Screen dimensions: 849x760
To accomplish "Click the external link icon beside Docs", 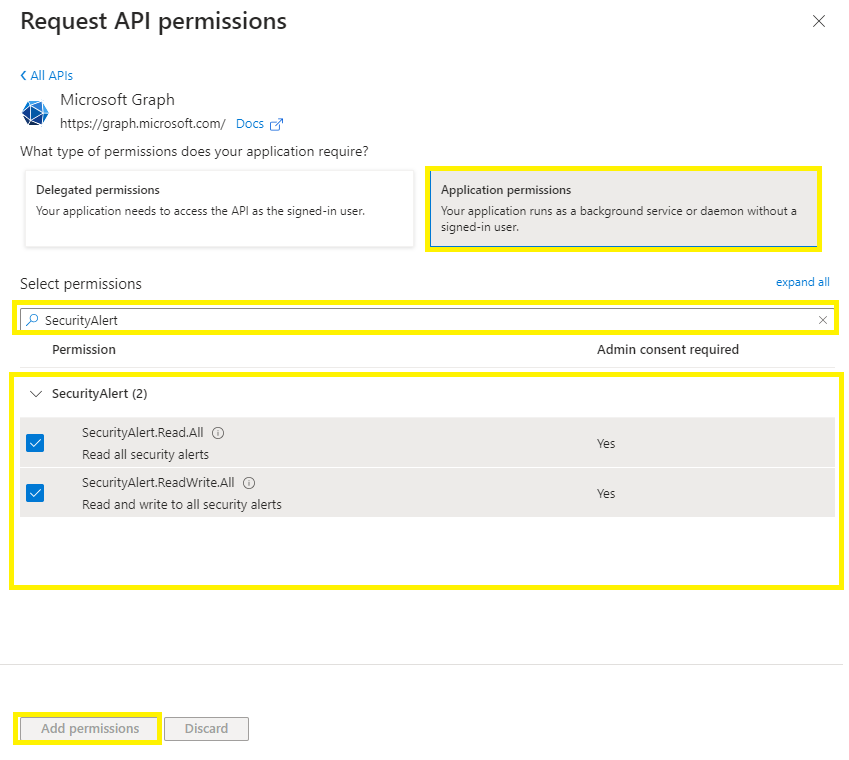I will click(x=276, y=125).
